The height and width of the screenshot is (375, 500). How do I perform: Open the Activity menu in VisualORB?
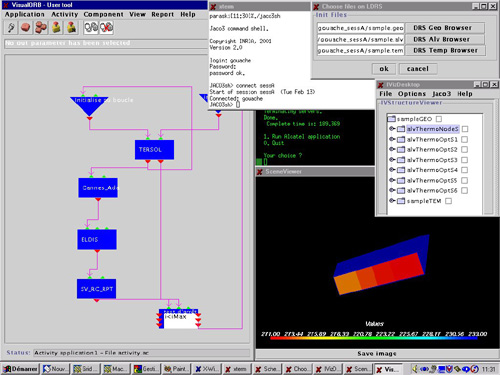64,14
